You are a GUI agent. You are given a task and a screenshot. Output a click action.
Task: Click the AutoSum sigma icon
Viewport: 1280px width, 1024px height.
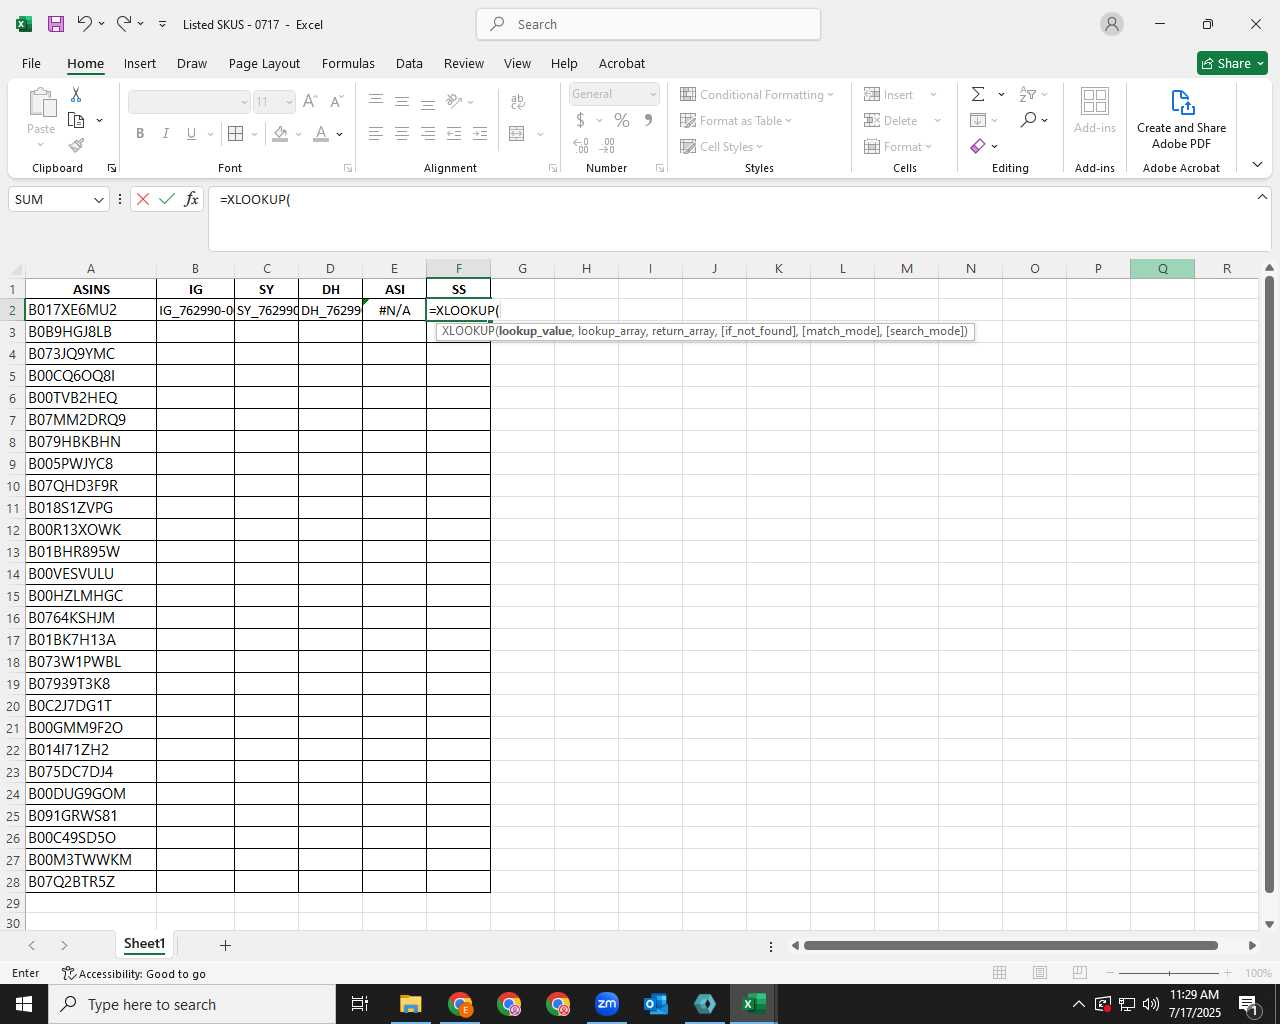(x=978, y=94)
